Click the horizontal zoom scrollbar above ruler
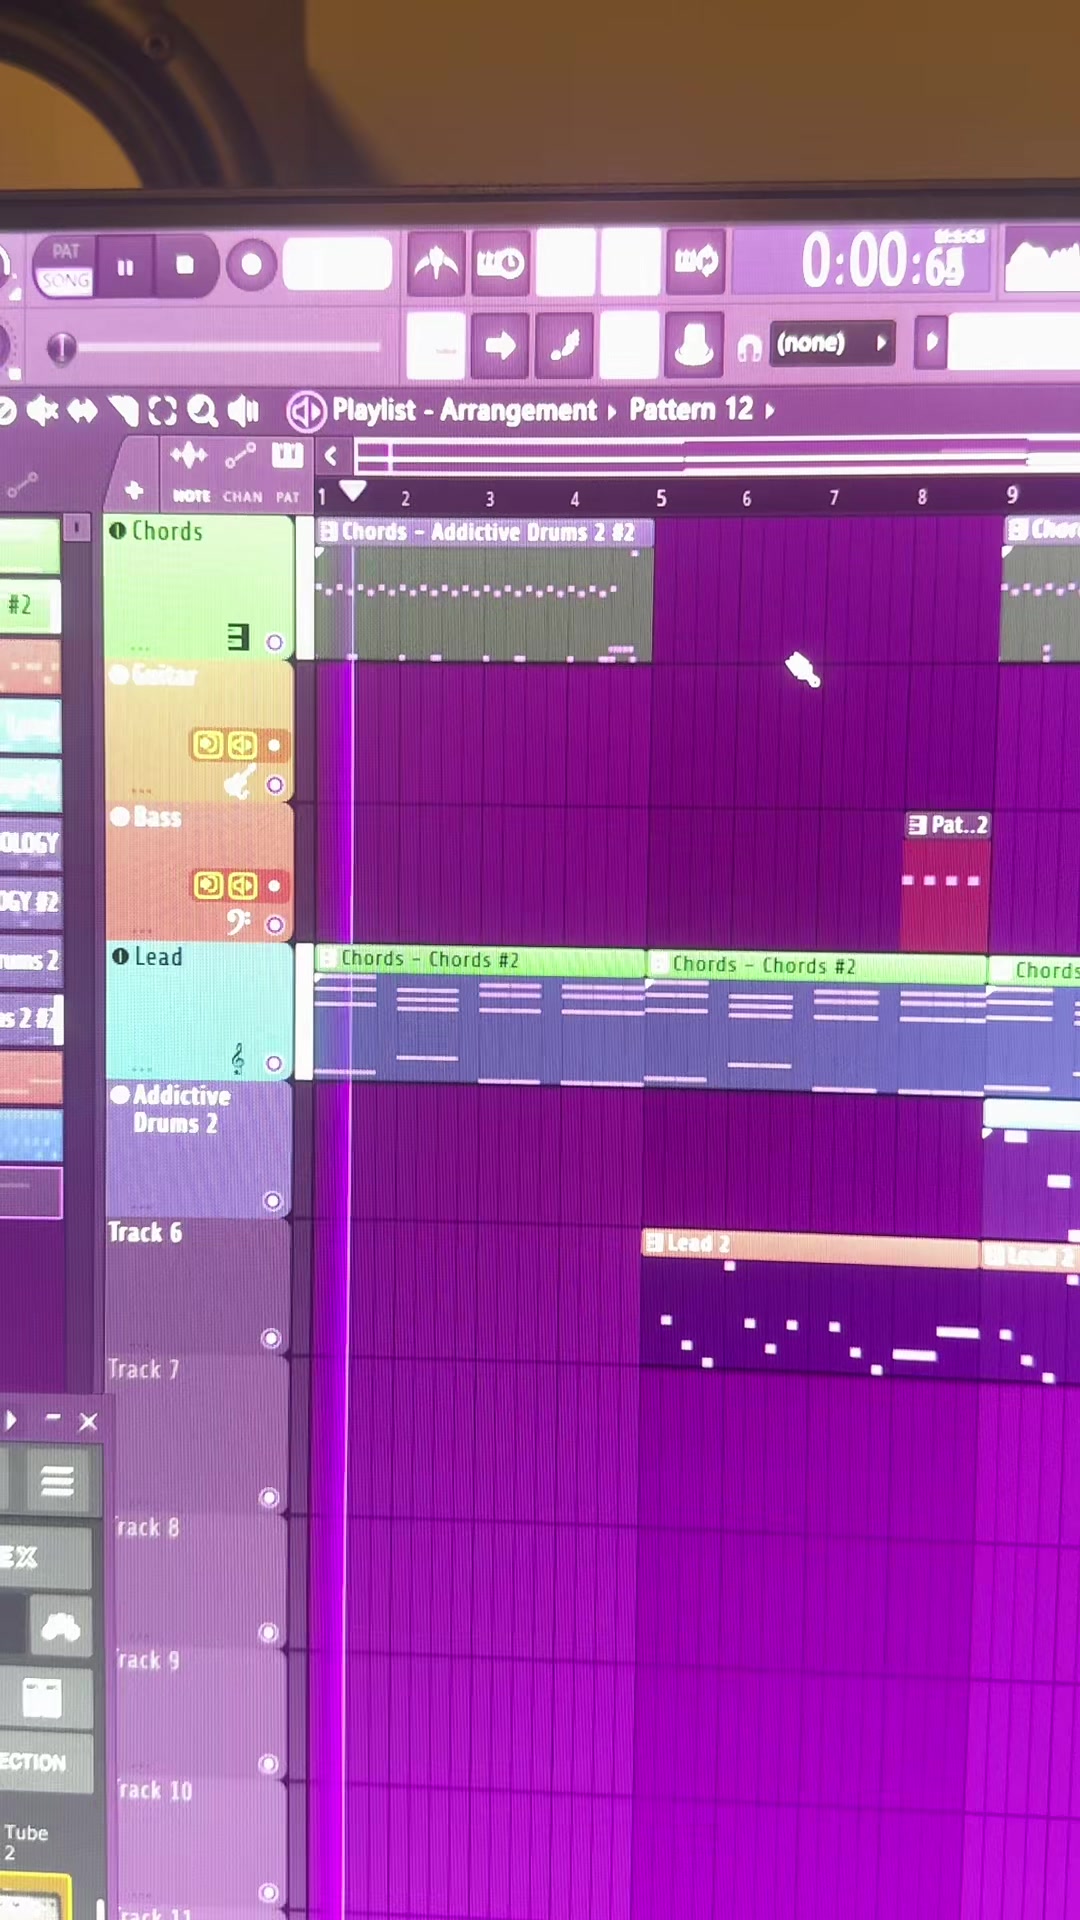 click(716, 456)
